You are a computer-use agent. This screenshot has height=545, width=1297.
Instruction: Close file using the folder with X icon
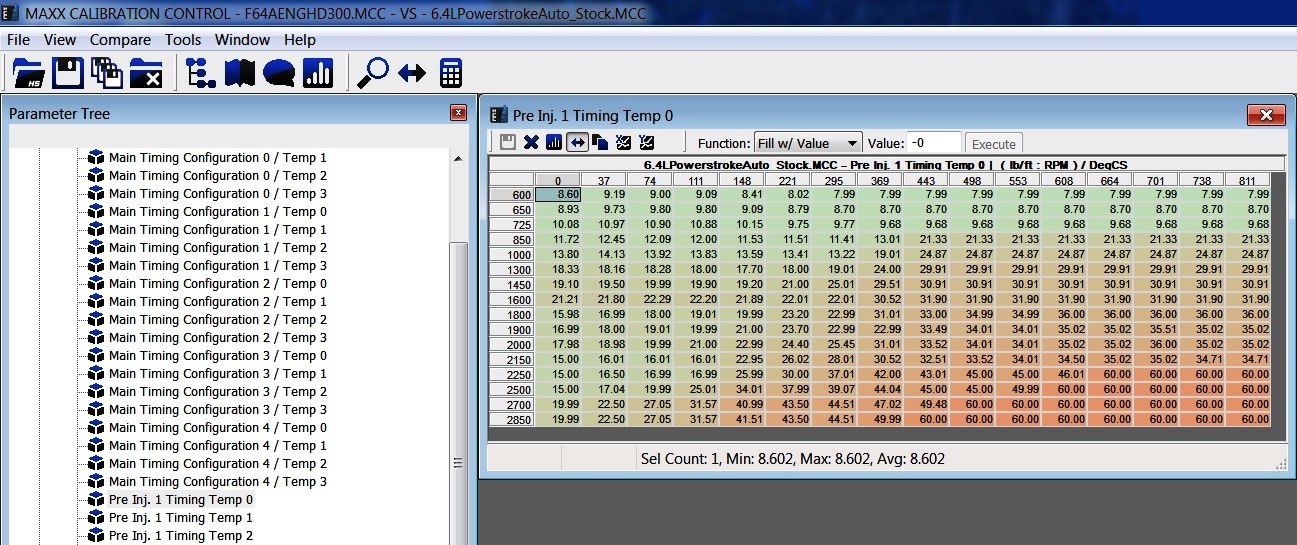pos(146,73)
